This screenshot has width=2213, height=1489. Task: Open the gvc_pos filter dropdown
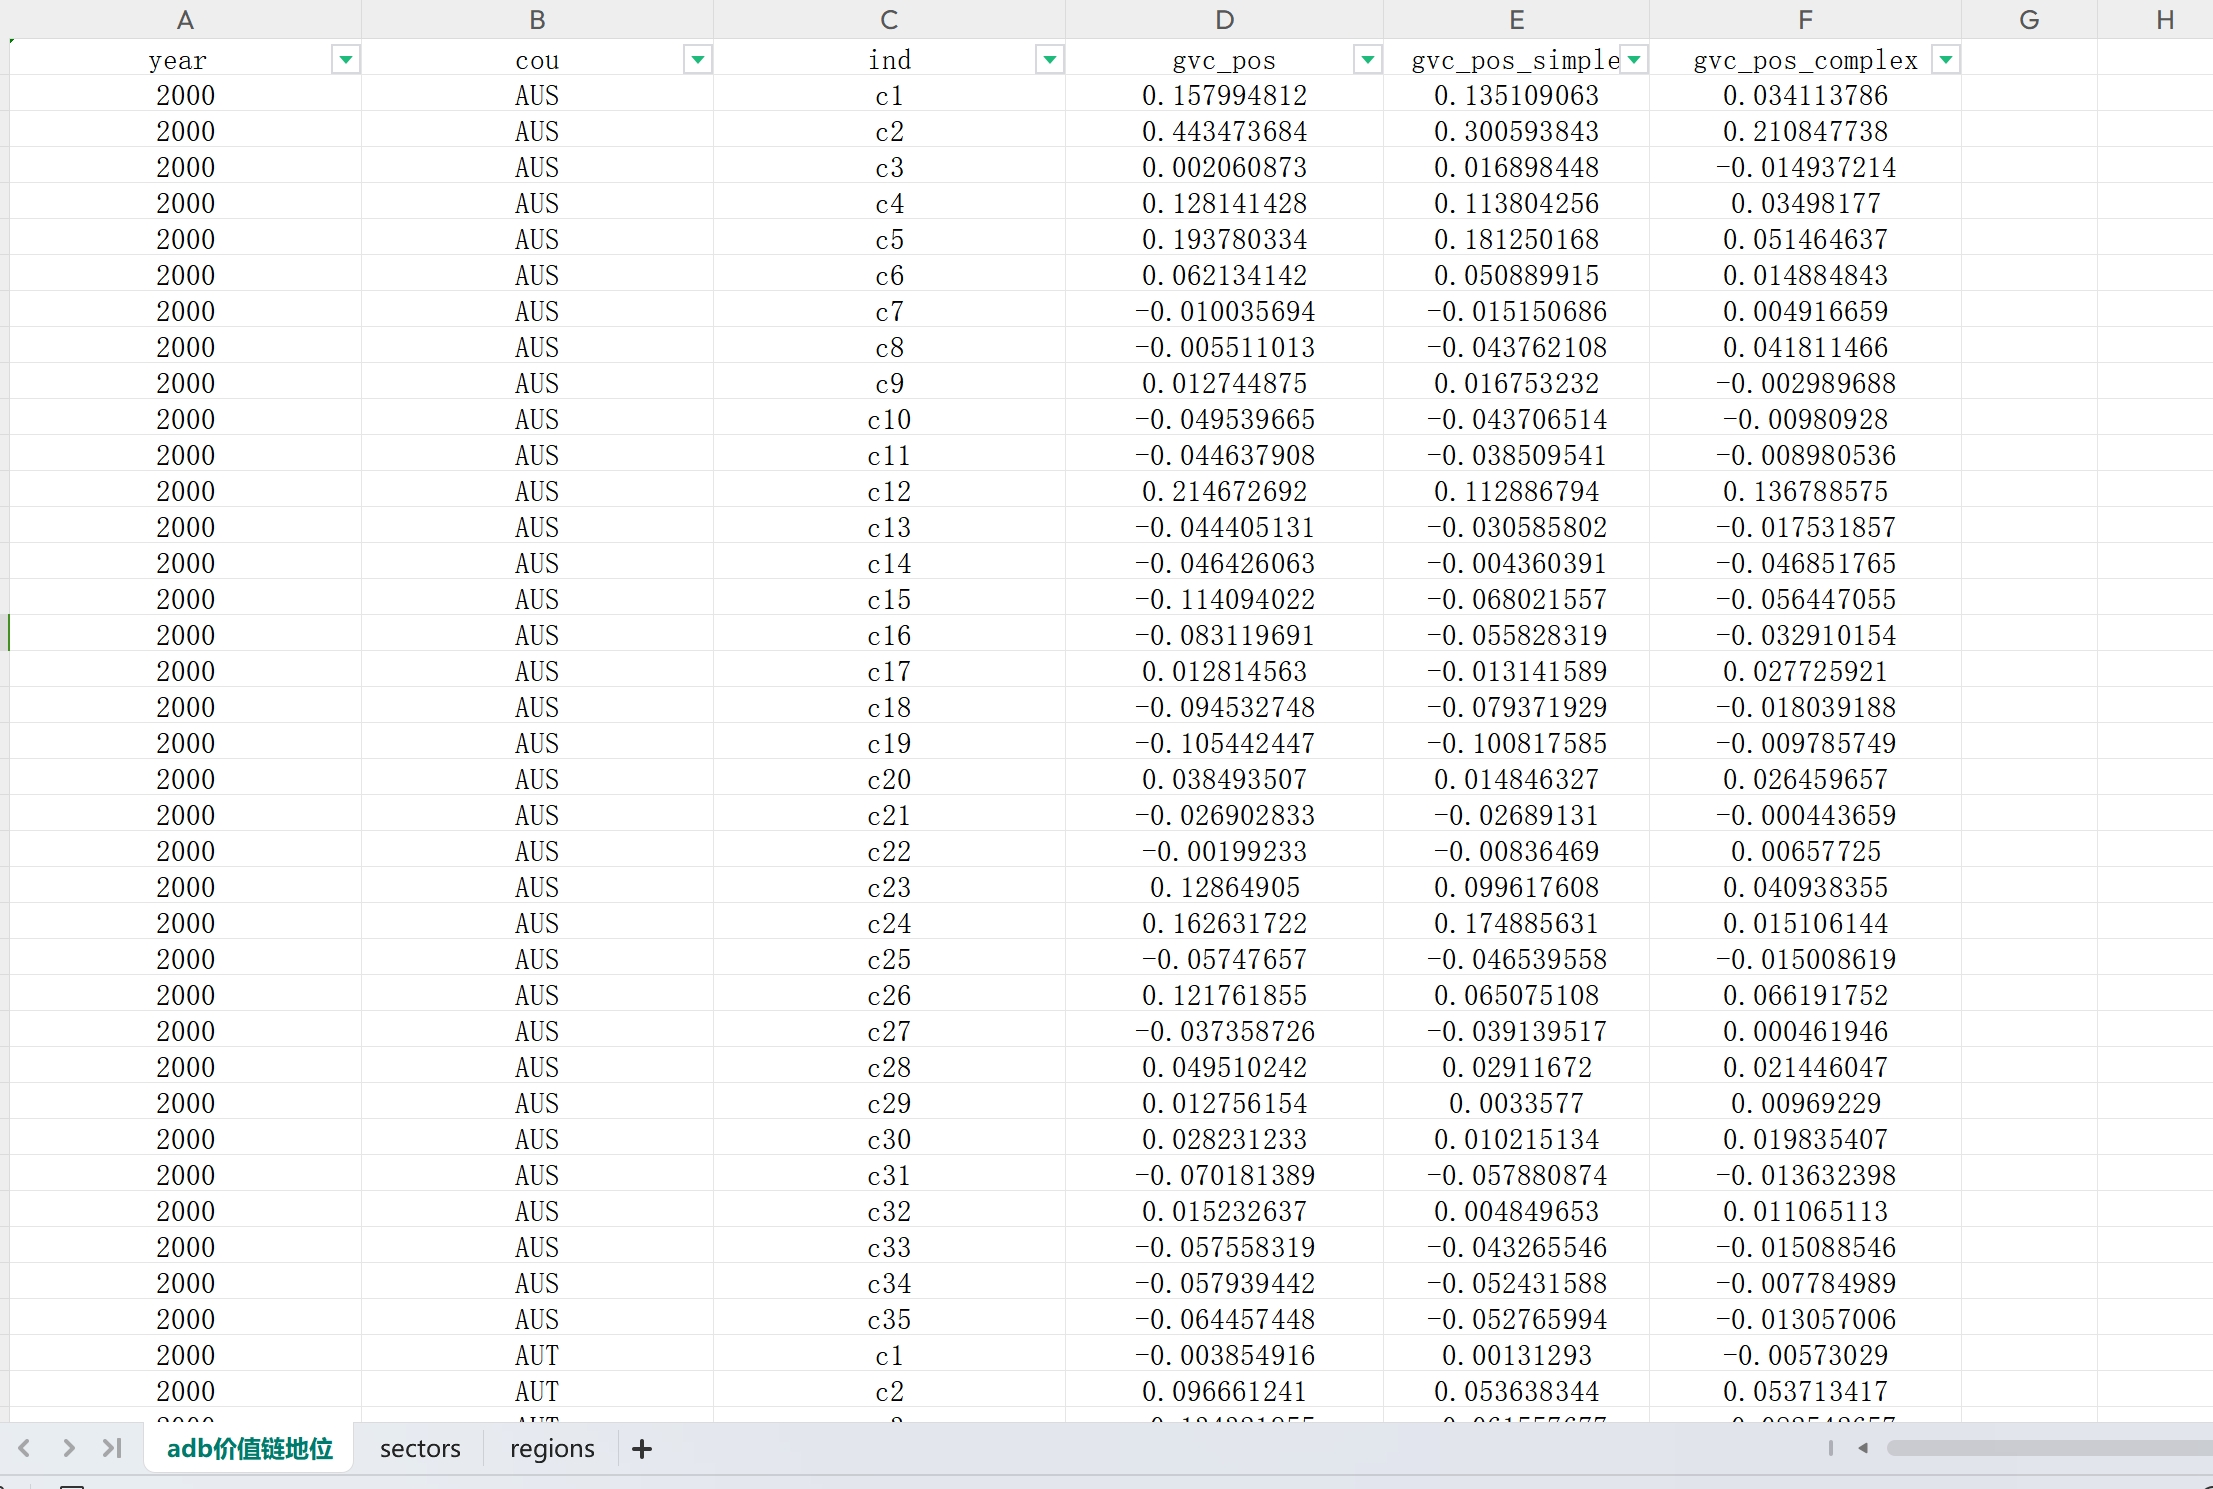pyautogui.click(x=1366, y=60)
